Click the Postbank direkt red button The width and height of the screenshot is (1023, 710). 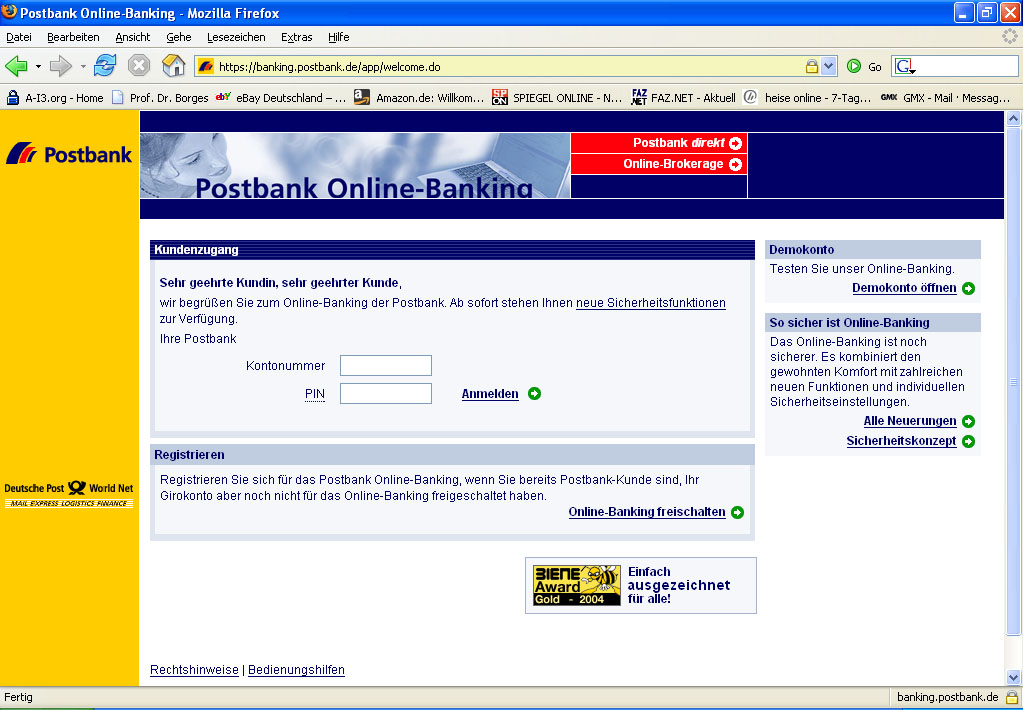659,143
